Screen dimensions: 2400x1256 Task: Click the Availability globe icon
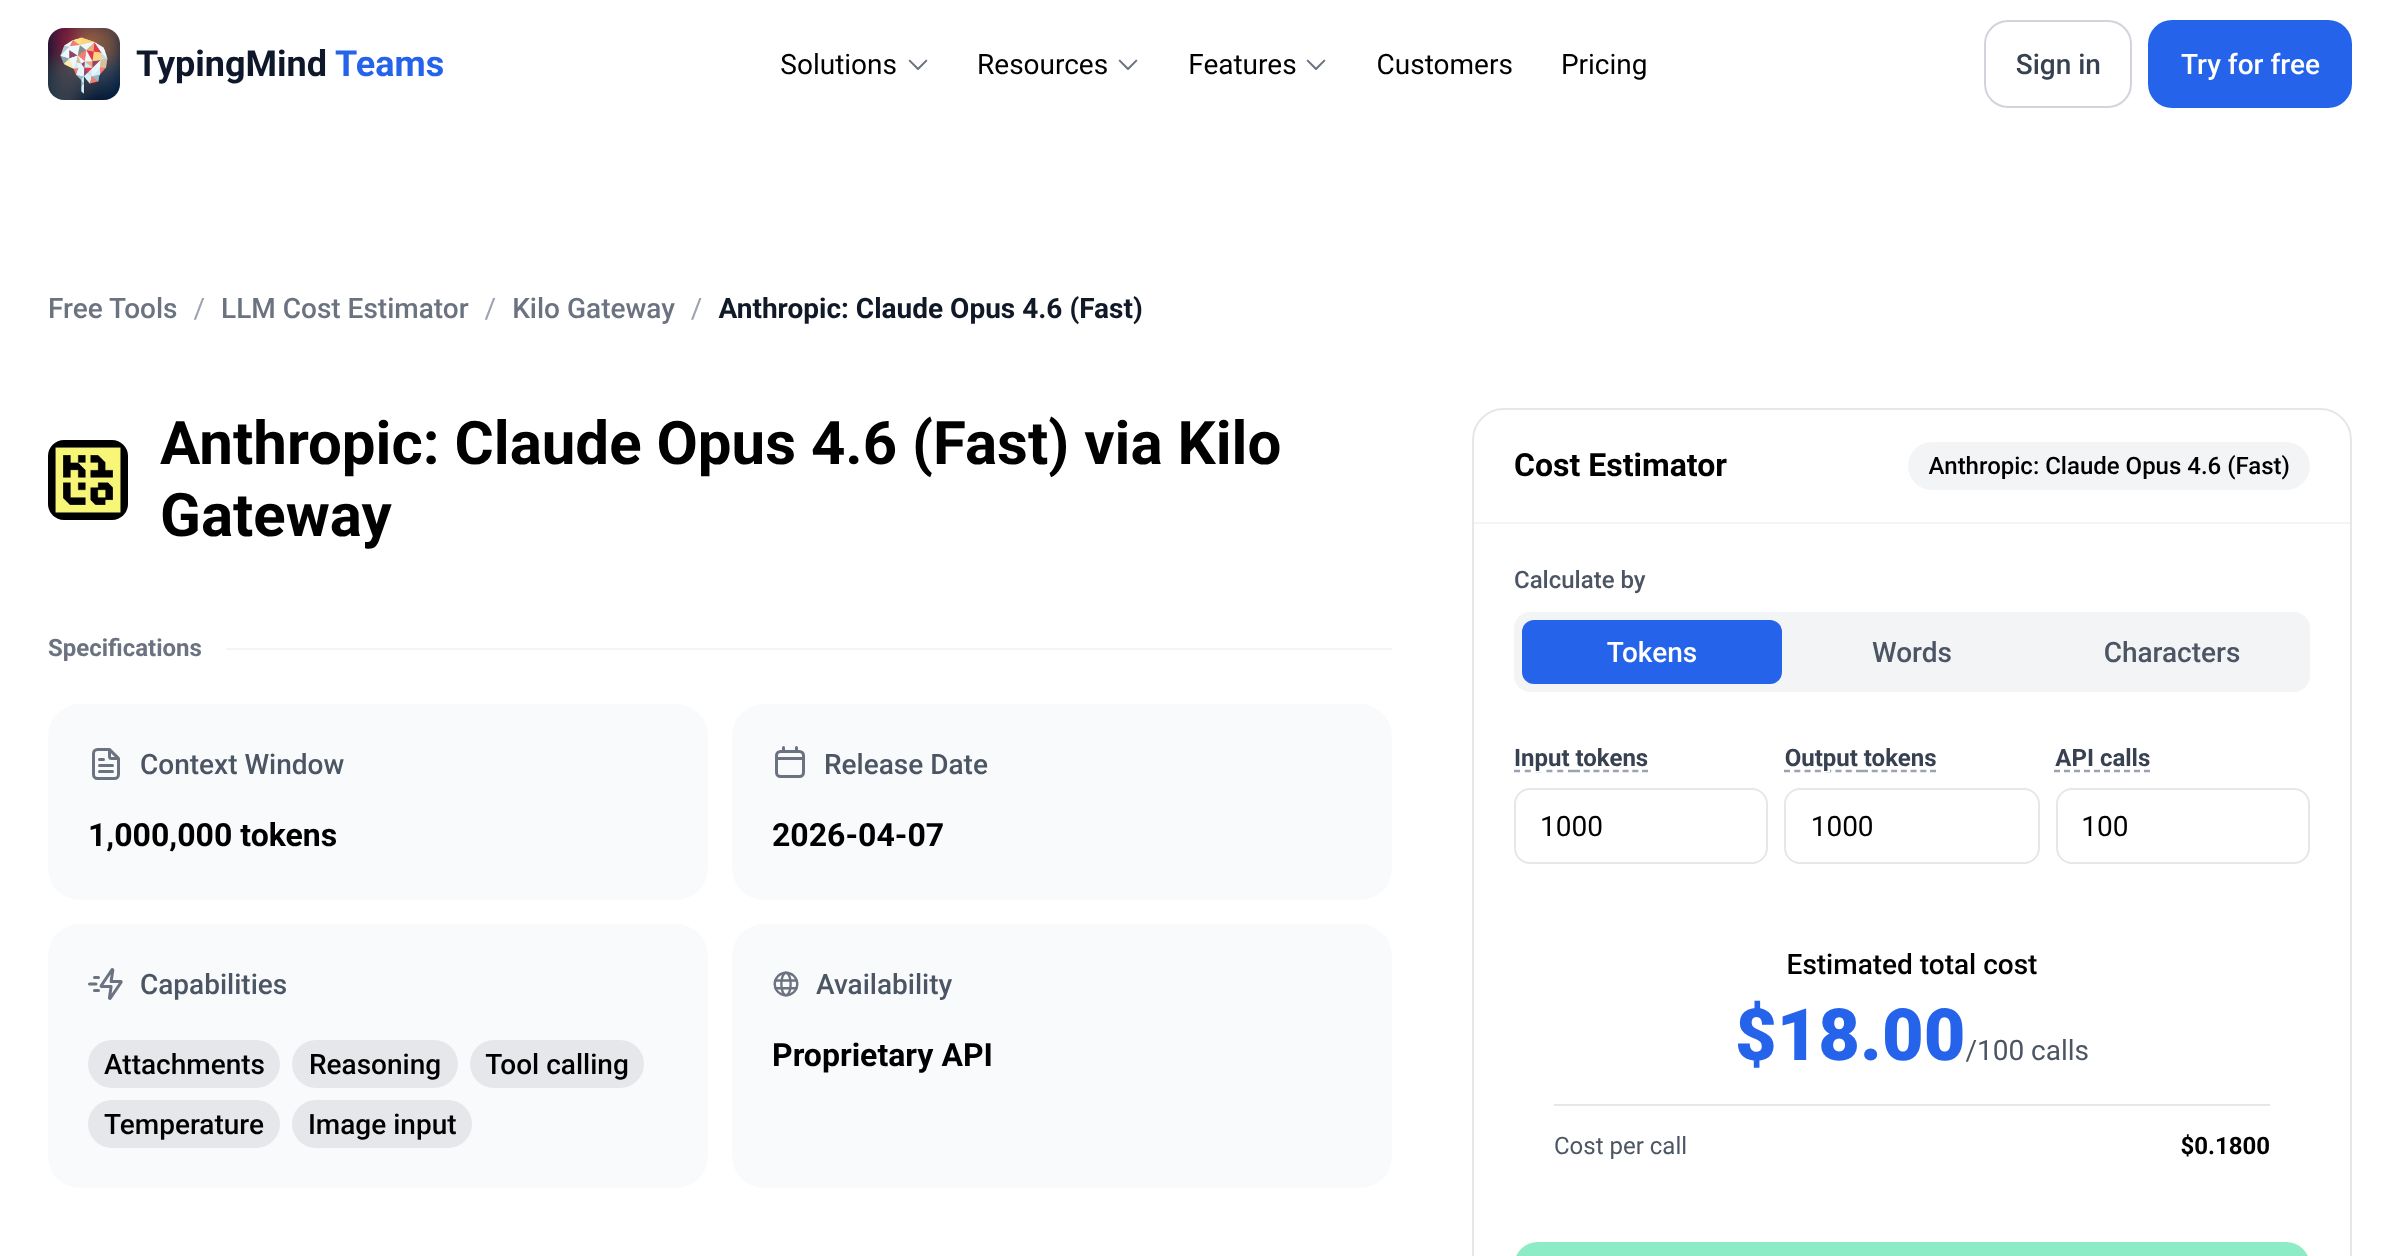pos(786,984)
